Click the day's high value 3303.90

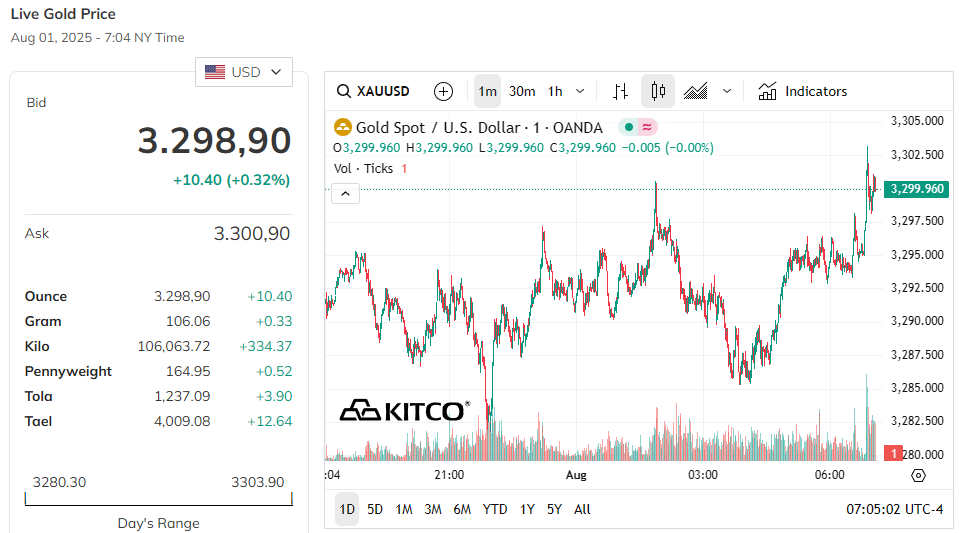(x=257, y=482)
